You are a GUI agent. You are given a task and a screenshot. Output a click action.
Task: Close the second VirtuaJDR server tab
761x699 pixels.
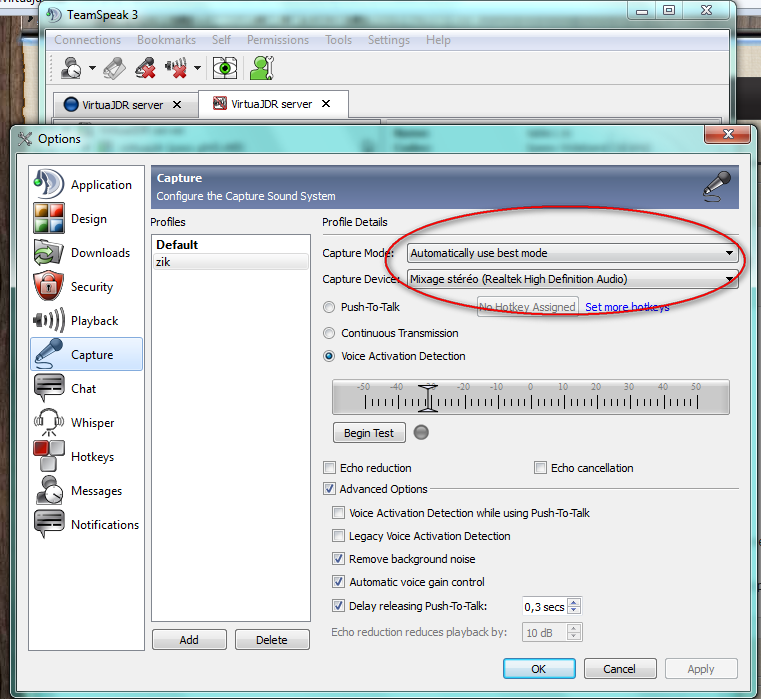326,104
